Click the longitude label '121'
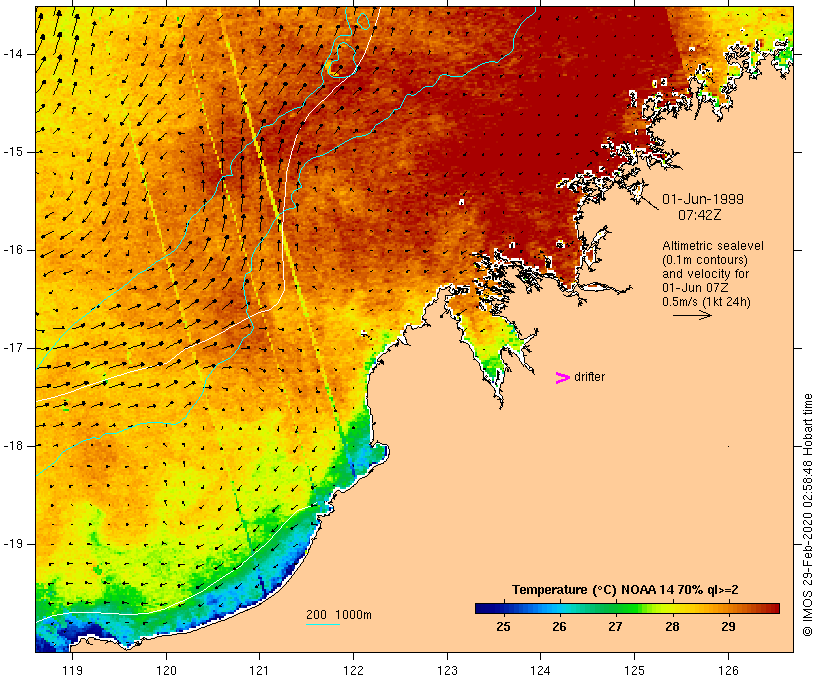Screen dimensions: 820x680 click(x=260, y=671)
